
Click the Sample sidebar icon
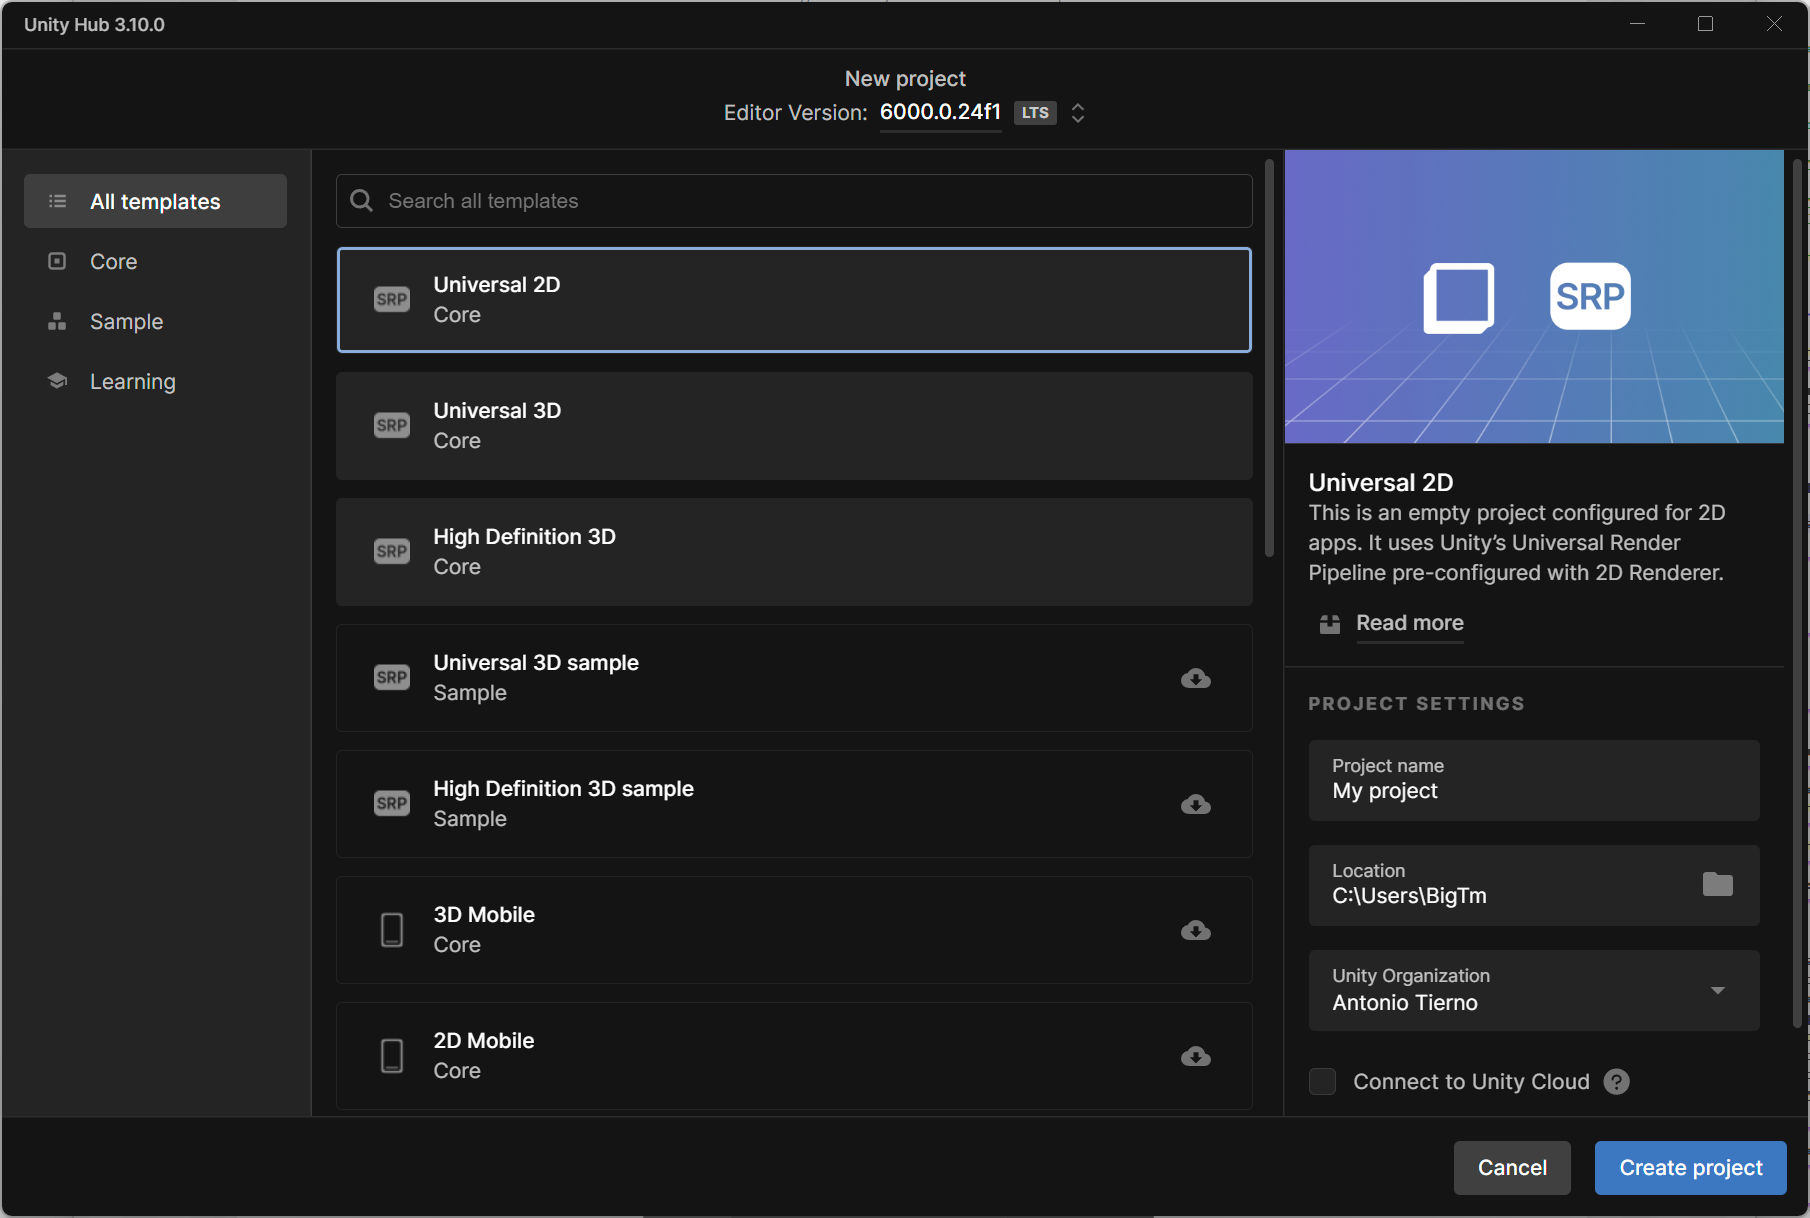[57, 321]
